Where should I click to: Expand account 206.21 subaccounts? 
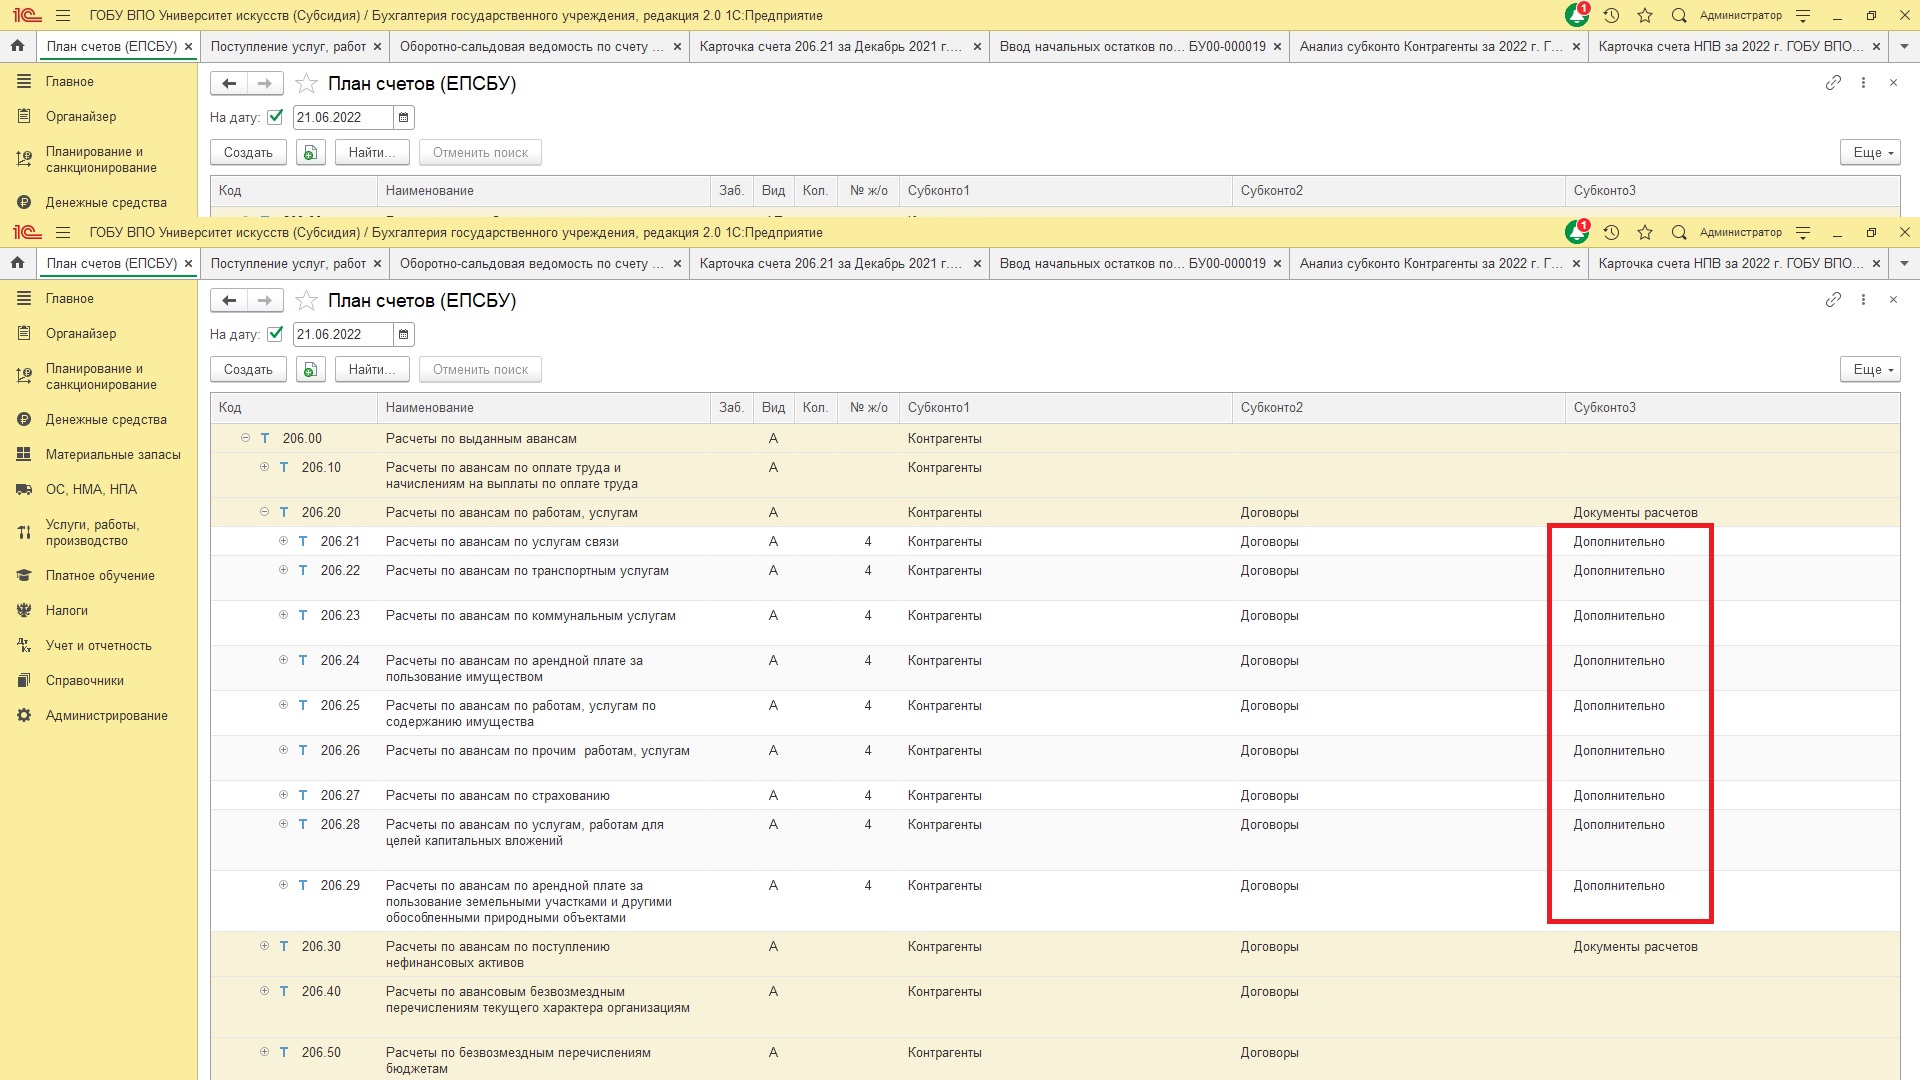point(283,541)
